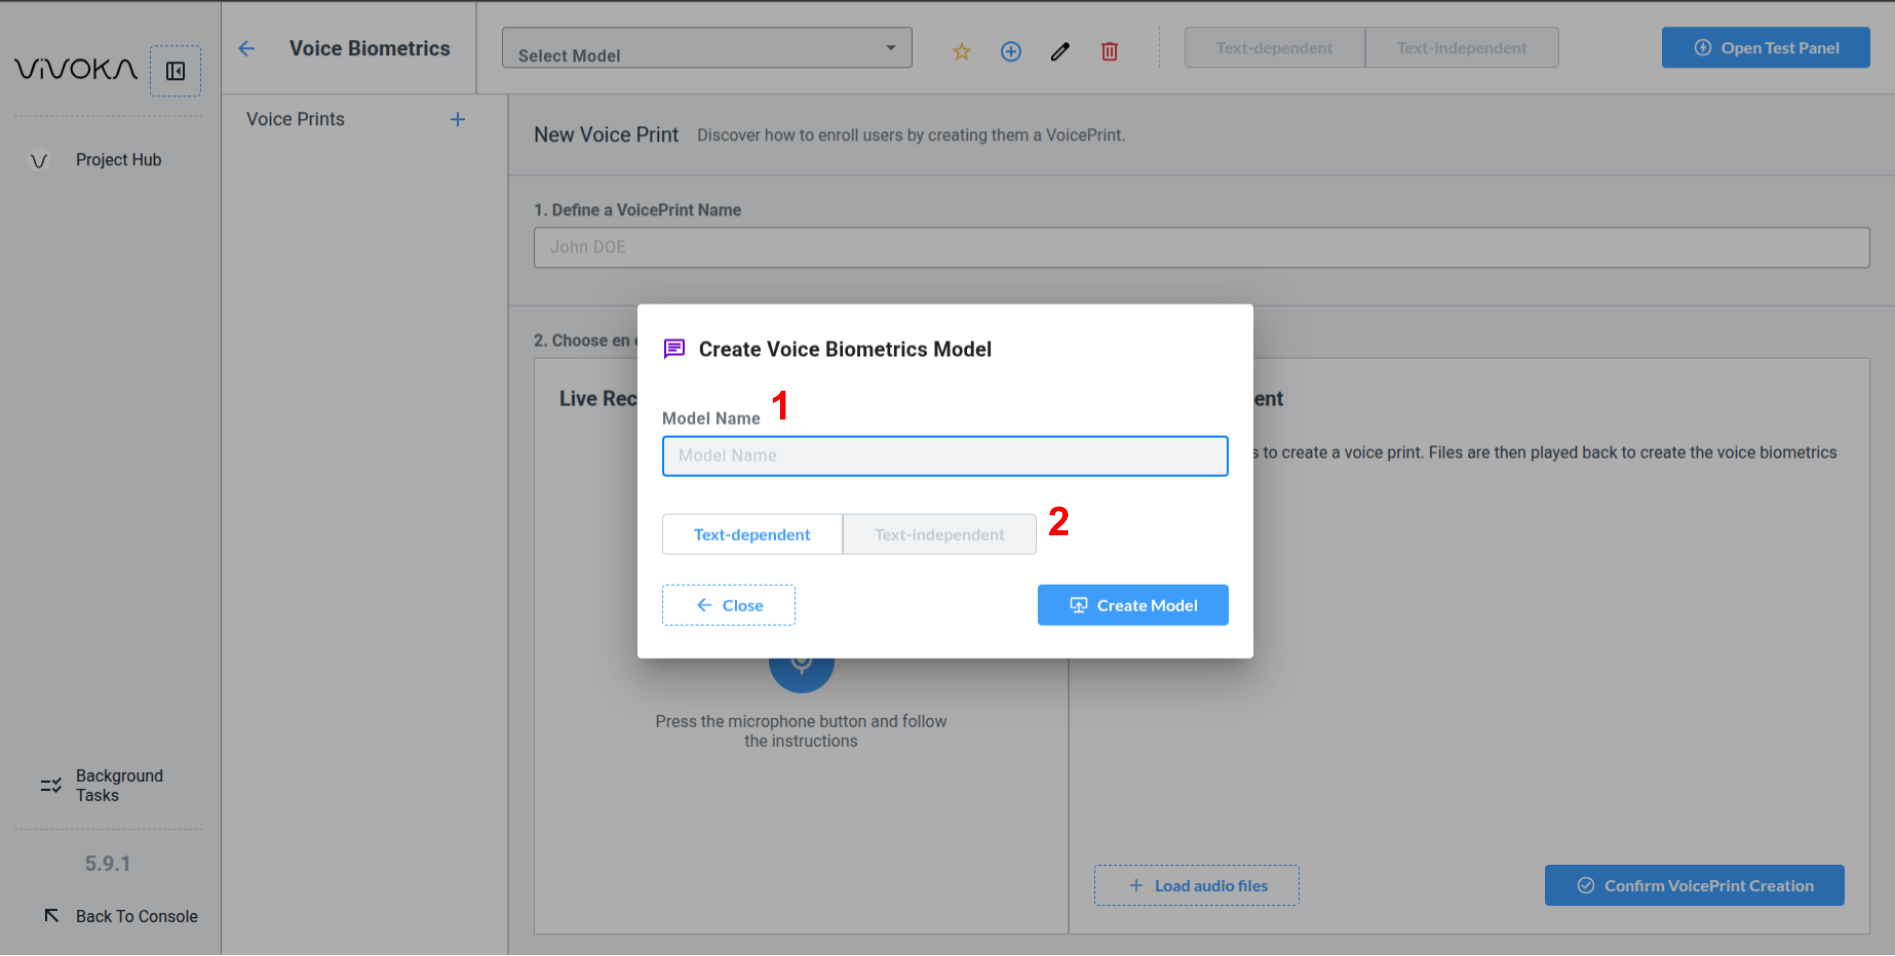The image size is (1895, 956).
Task: Click the star favorite model icon
Action: point(961,51)
